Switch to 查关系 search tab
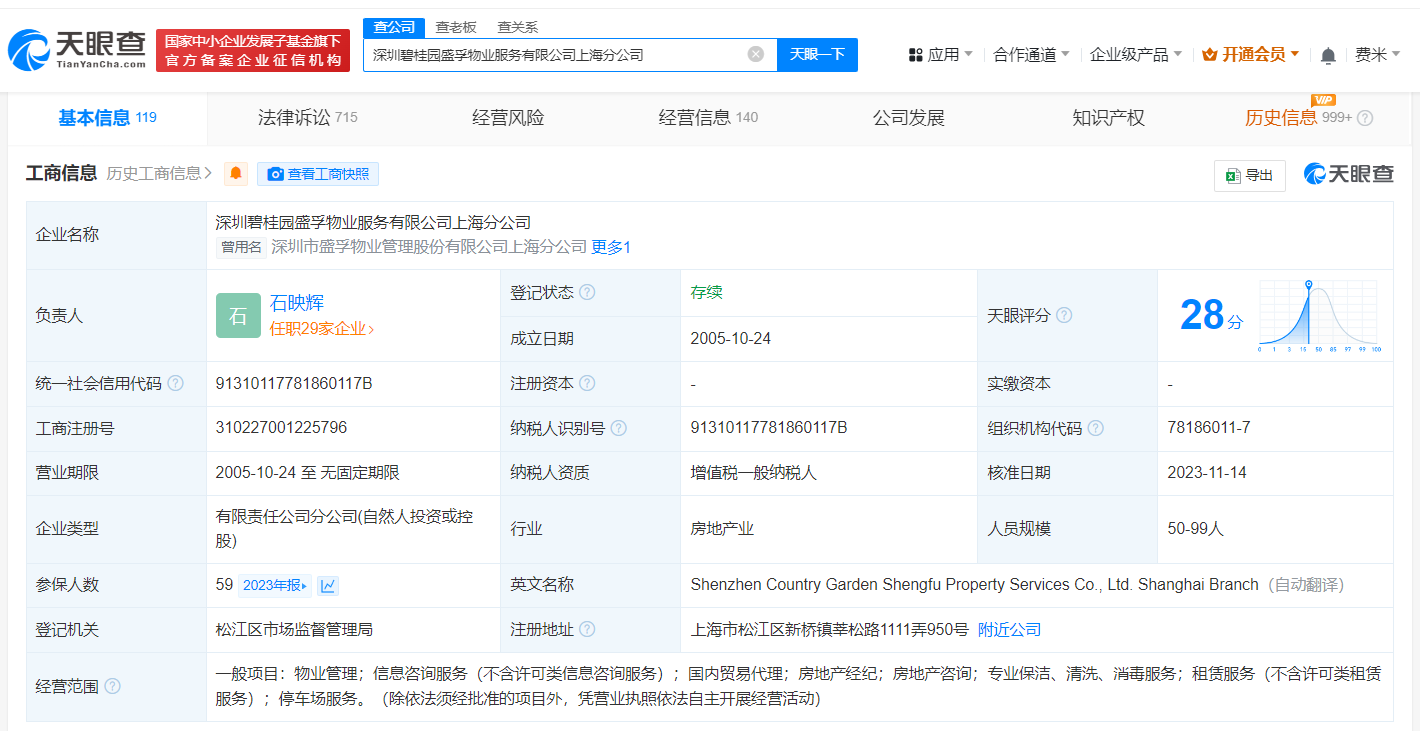The height and width of the screenshot is (731, 1420). coord(518,27)
